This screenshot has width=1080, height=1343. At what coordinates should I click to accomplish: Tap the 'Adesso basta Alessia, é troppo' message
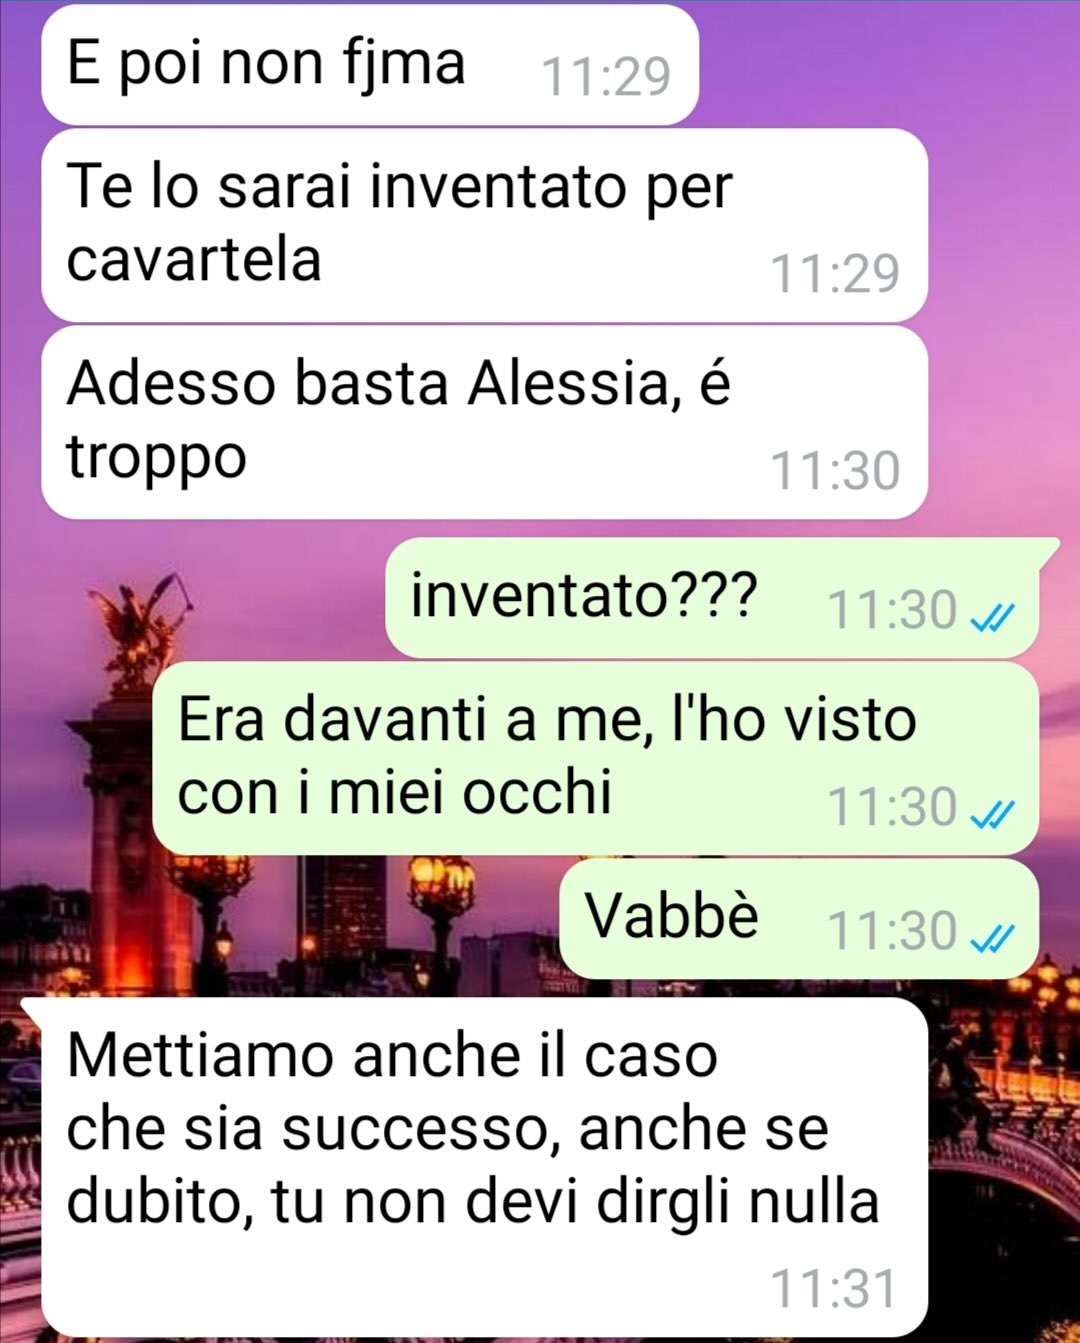point(484,422)
